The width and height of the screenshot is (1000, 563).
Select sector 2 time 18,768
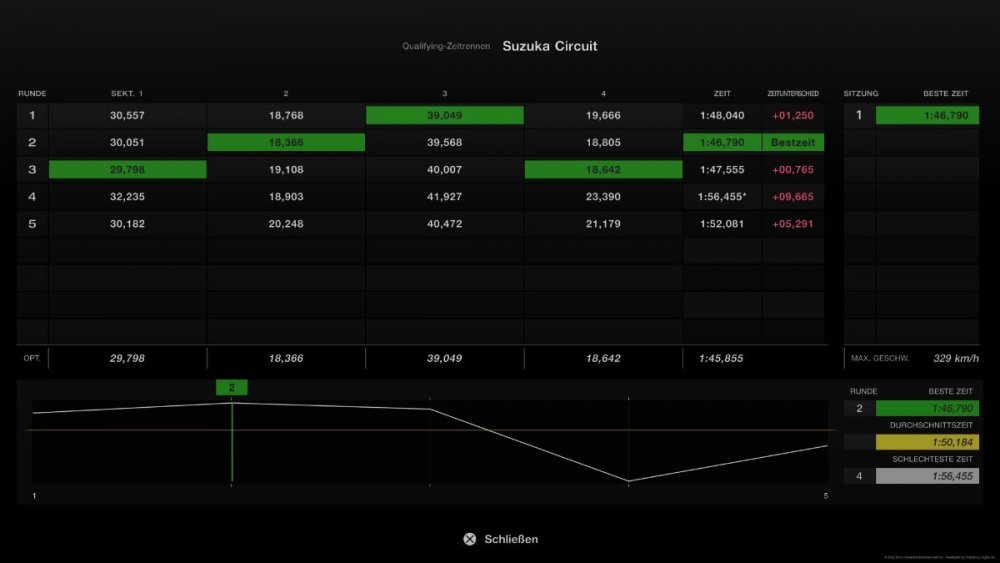[286, 115]
